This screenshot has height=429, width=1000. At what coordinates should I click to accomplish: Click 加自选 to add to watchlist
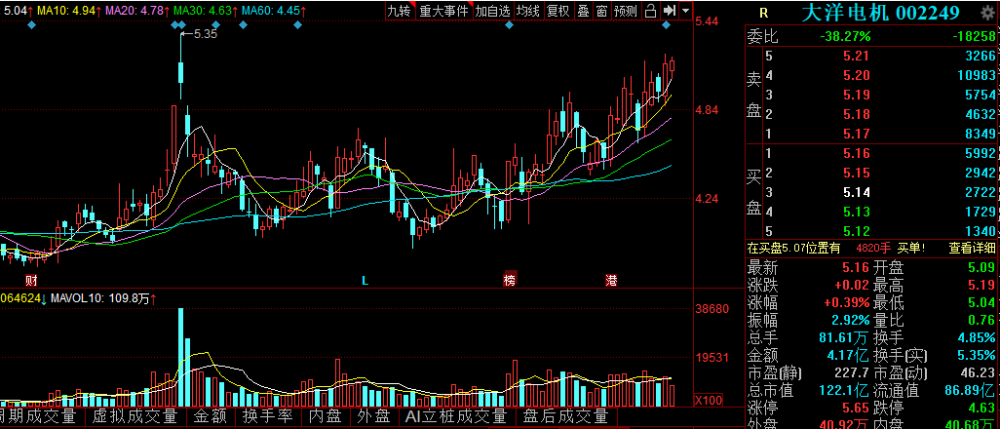[492, 11]
